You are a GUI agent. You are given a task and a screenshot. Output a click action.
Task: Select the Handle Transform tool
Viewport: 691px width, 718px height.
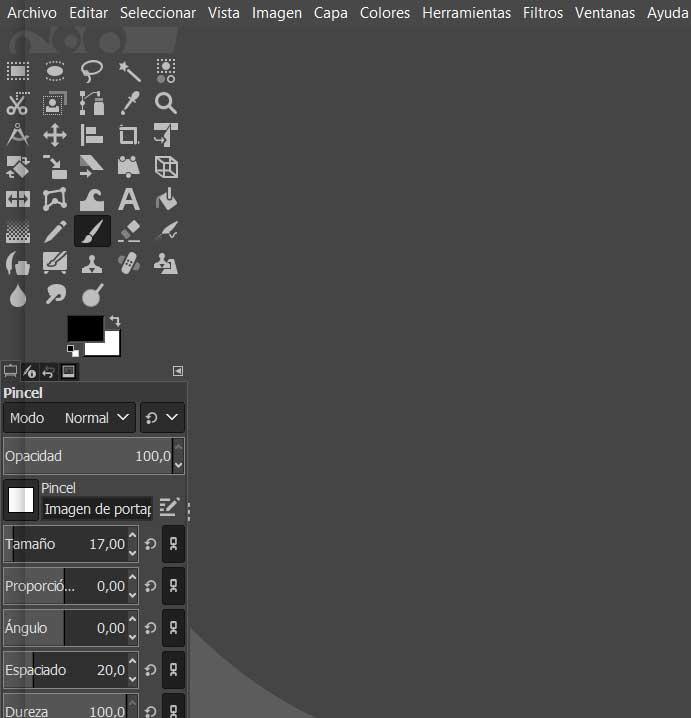(x=129, y=167)
